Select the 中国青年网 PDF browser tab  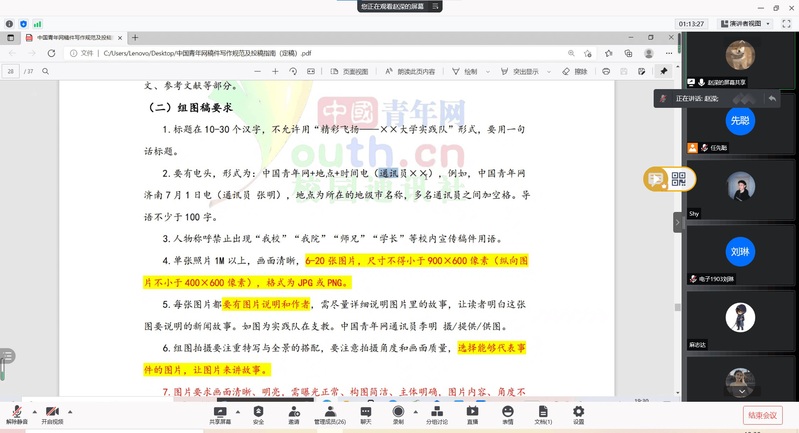74,38
